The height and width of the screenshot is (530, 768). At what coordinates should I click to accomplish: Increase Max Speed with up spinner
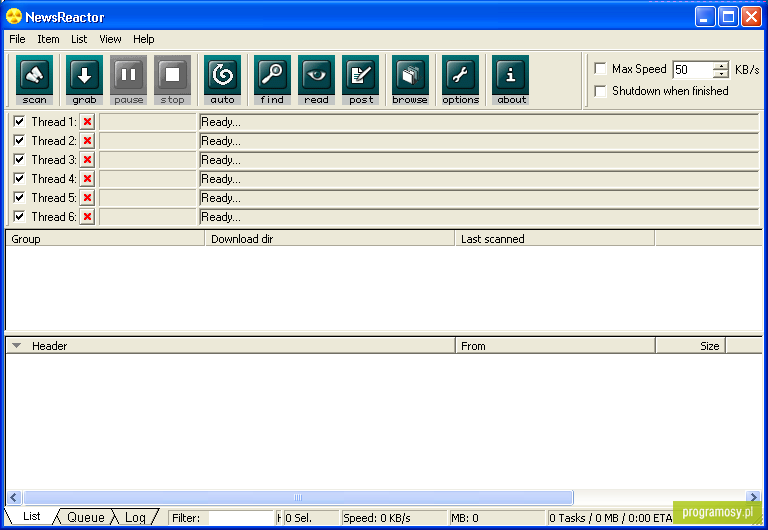coord(721,66)
